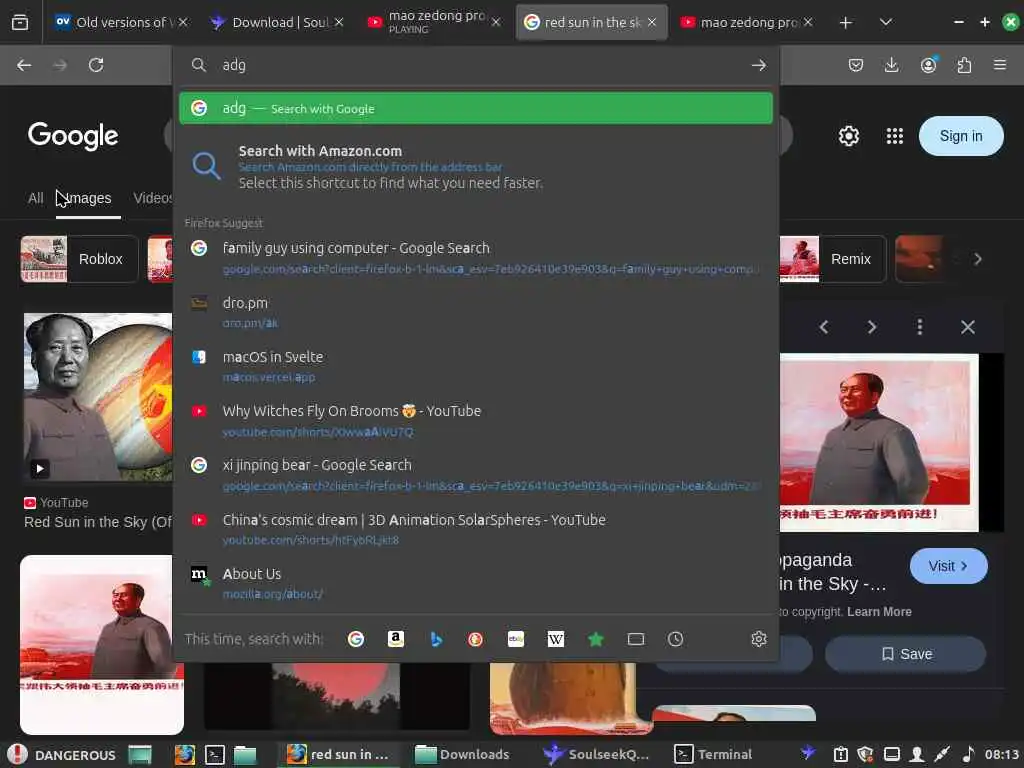Switch to the last mao zedong tab
The image size is (1024, 768).
[x=746, y=23]
